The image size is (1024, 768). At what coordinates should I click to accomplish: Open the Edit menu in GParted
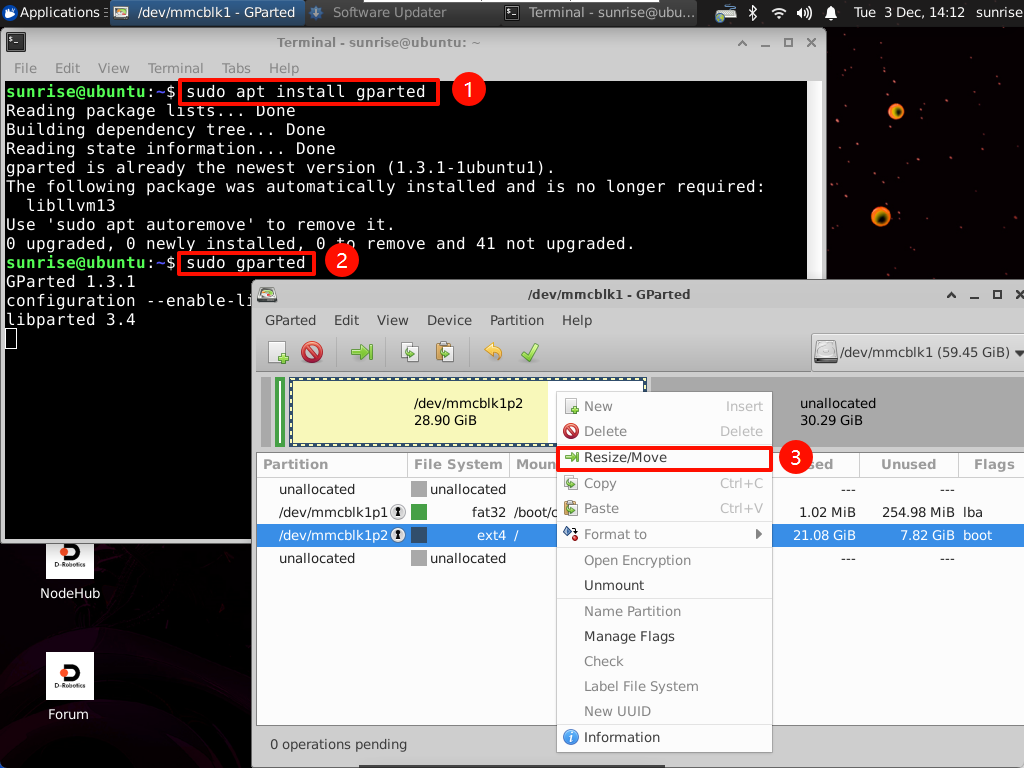pyautogui.click(x=347, y=321)
